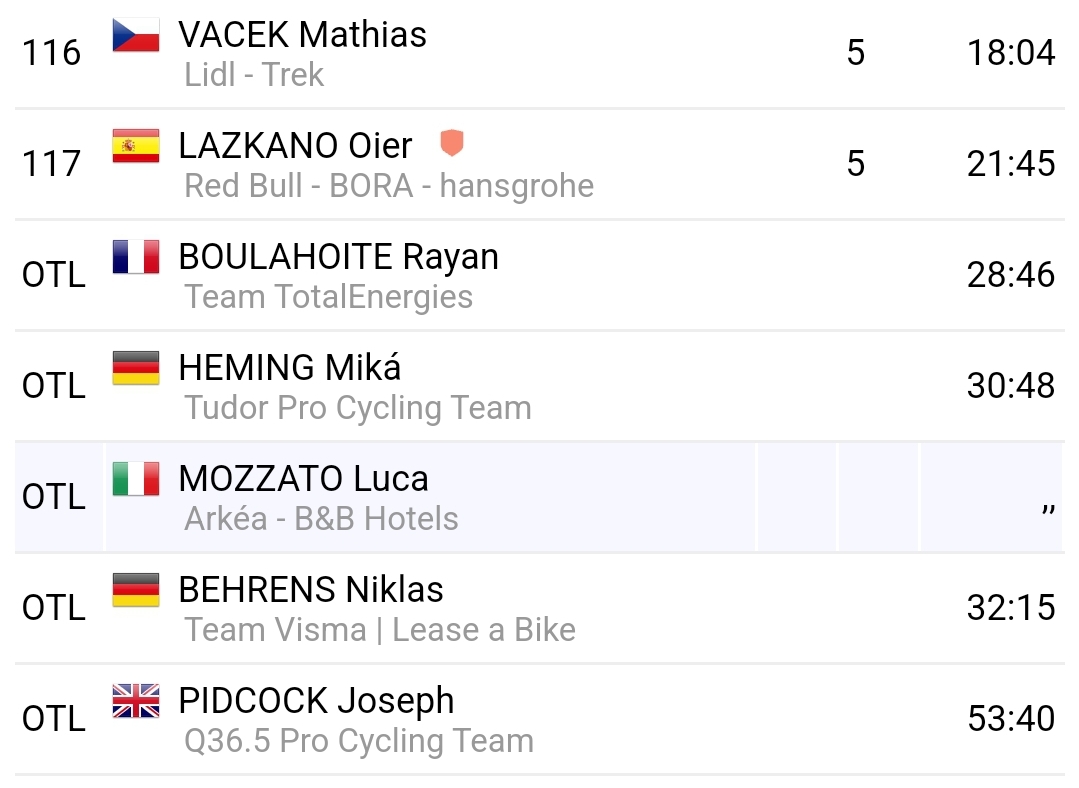Open rider profile for MOZZATO Luca
The image size is (1079, 788).
(303, 479)
